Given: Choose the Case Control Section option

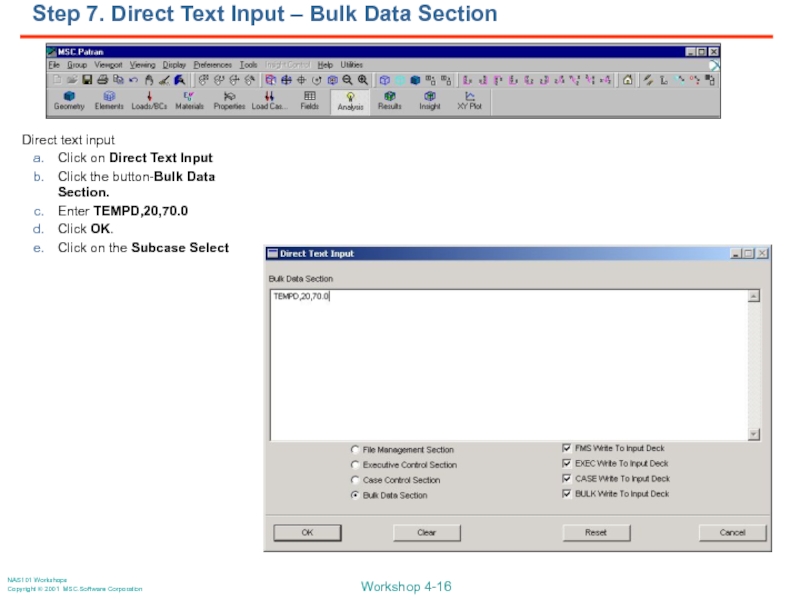Looking at the screenshot, I should pyautogui.click(x=355, y=480).
